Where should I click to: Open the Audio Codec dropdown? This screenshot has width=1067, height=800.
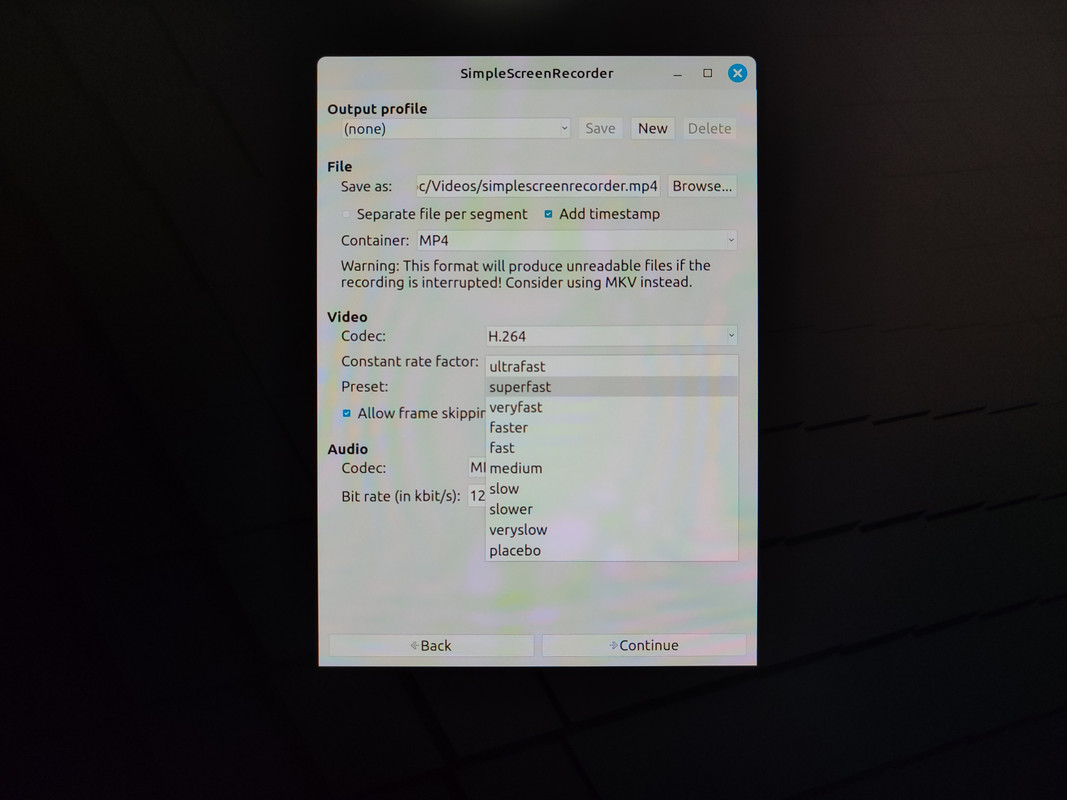(477, 467)
